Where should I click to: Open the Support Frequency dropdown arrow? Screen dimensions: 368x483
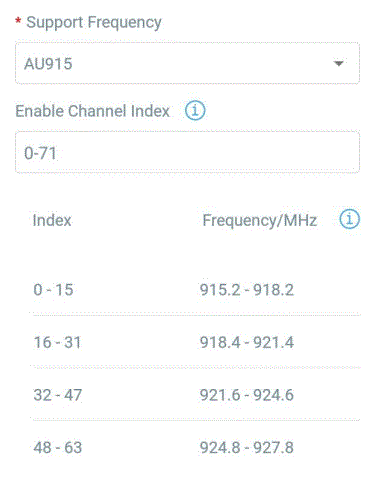pos(339,63)
